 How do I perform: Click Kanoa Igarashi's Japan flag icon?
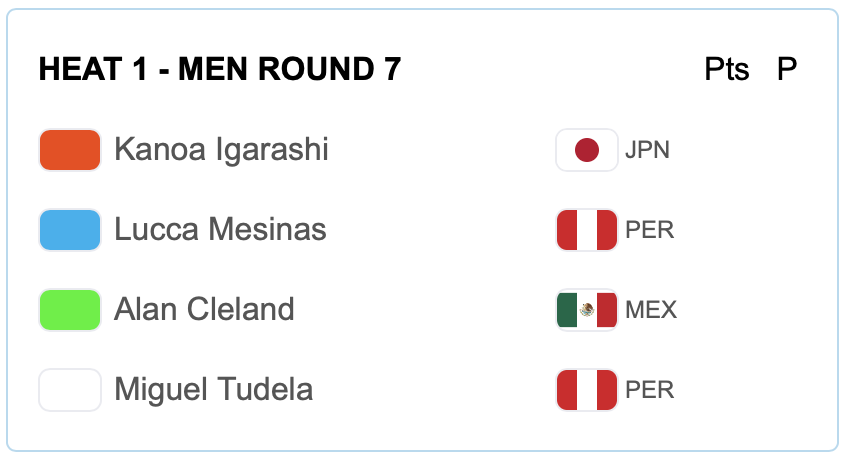click(587, 150)
